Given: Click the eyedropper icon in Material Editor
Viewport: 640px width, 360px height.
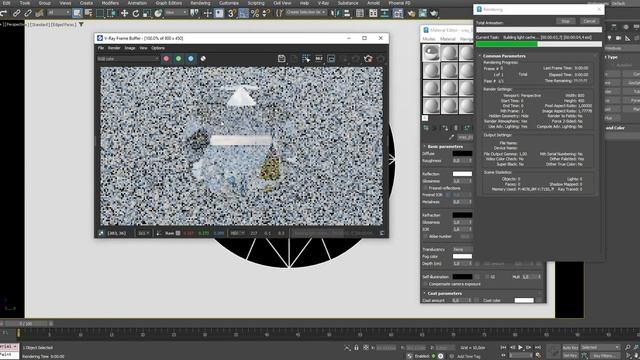Looking at the screenshot, I should pos(451,137).
